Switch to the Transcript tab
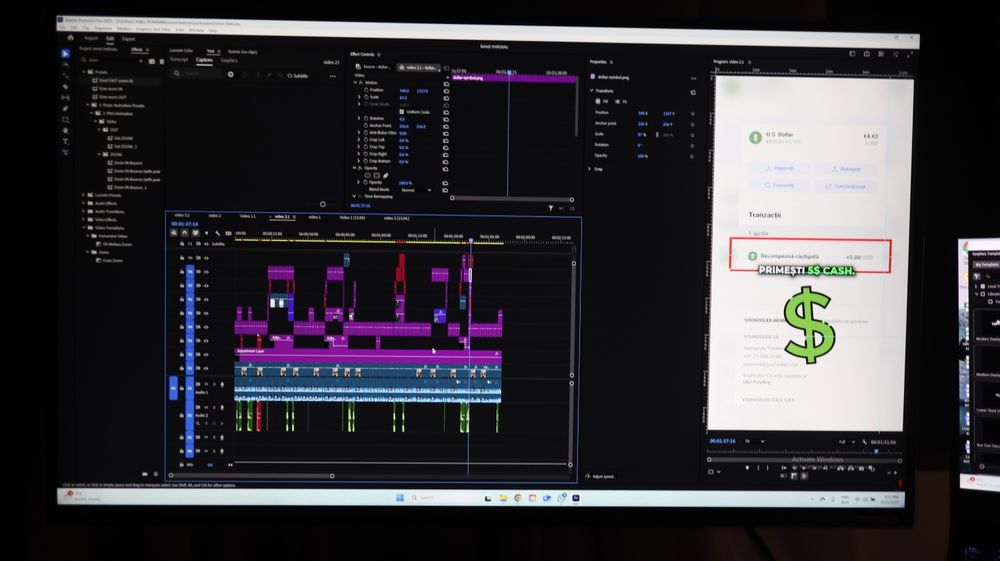This screenshot has width=1000, height=561. click(x=179, y=60)
